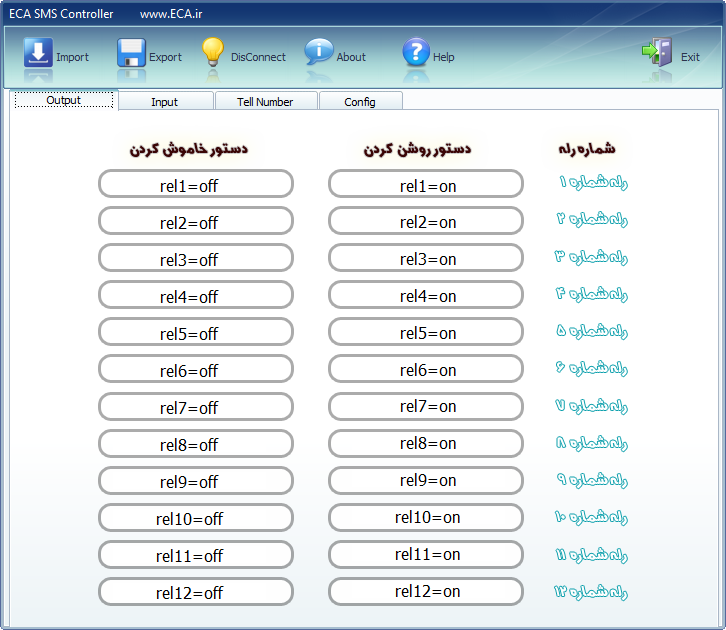Click the About info bubble icon
The image size is (726, 630).
pos(319,51)
